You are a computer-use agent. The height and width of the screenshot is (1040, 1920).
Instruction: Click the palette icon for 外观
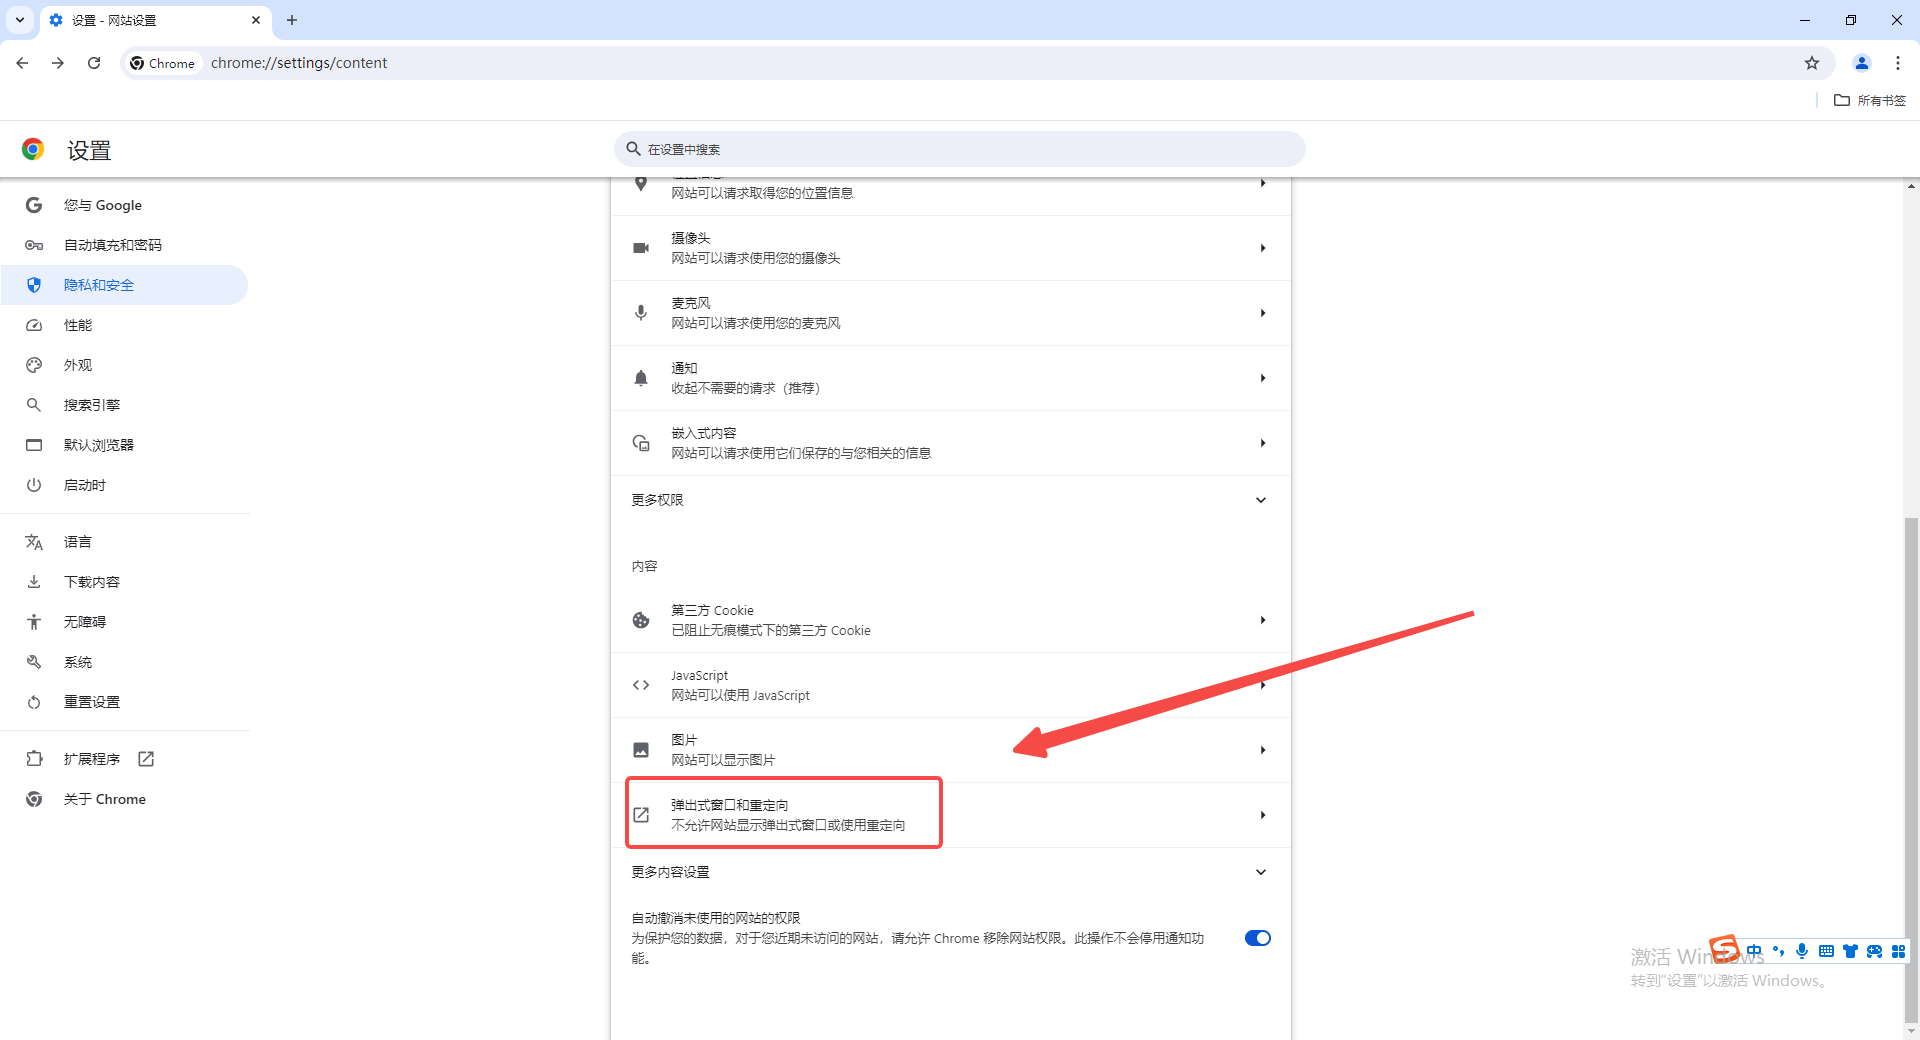tap(34, 365)
